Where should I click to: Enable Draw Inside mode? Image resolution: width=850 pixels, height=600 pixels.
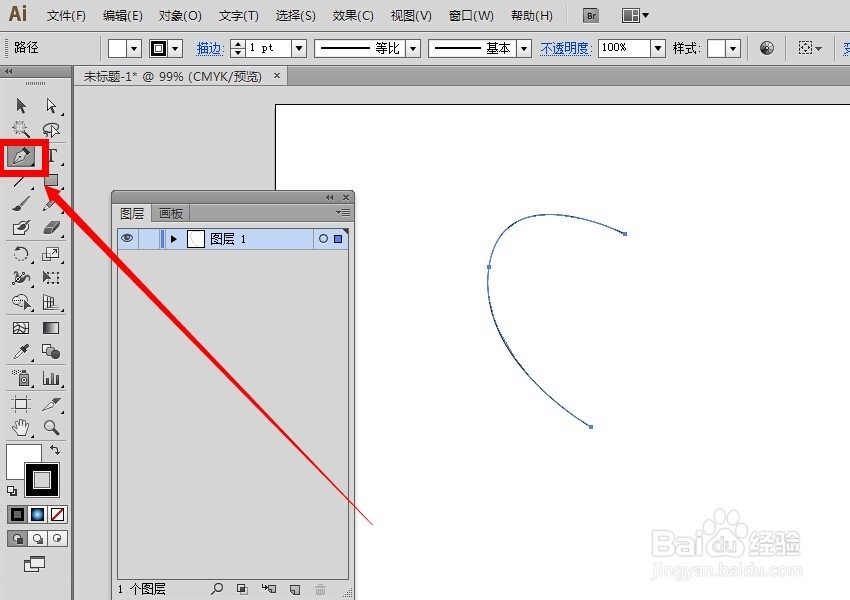57,539
